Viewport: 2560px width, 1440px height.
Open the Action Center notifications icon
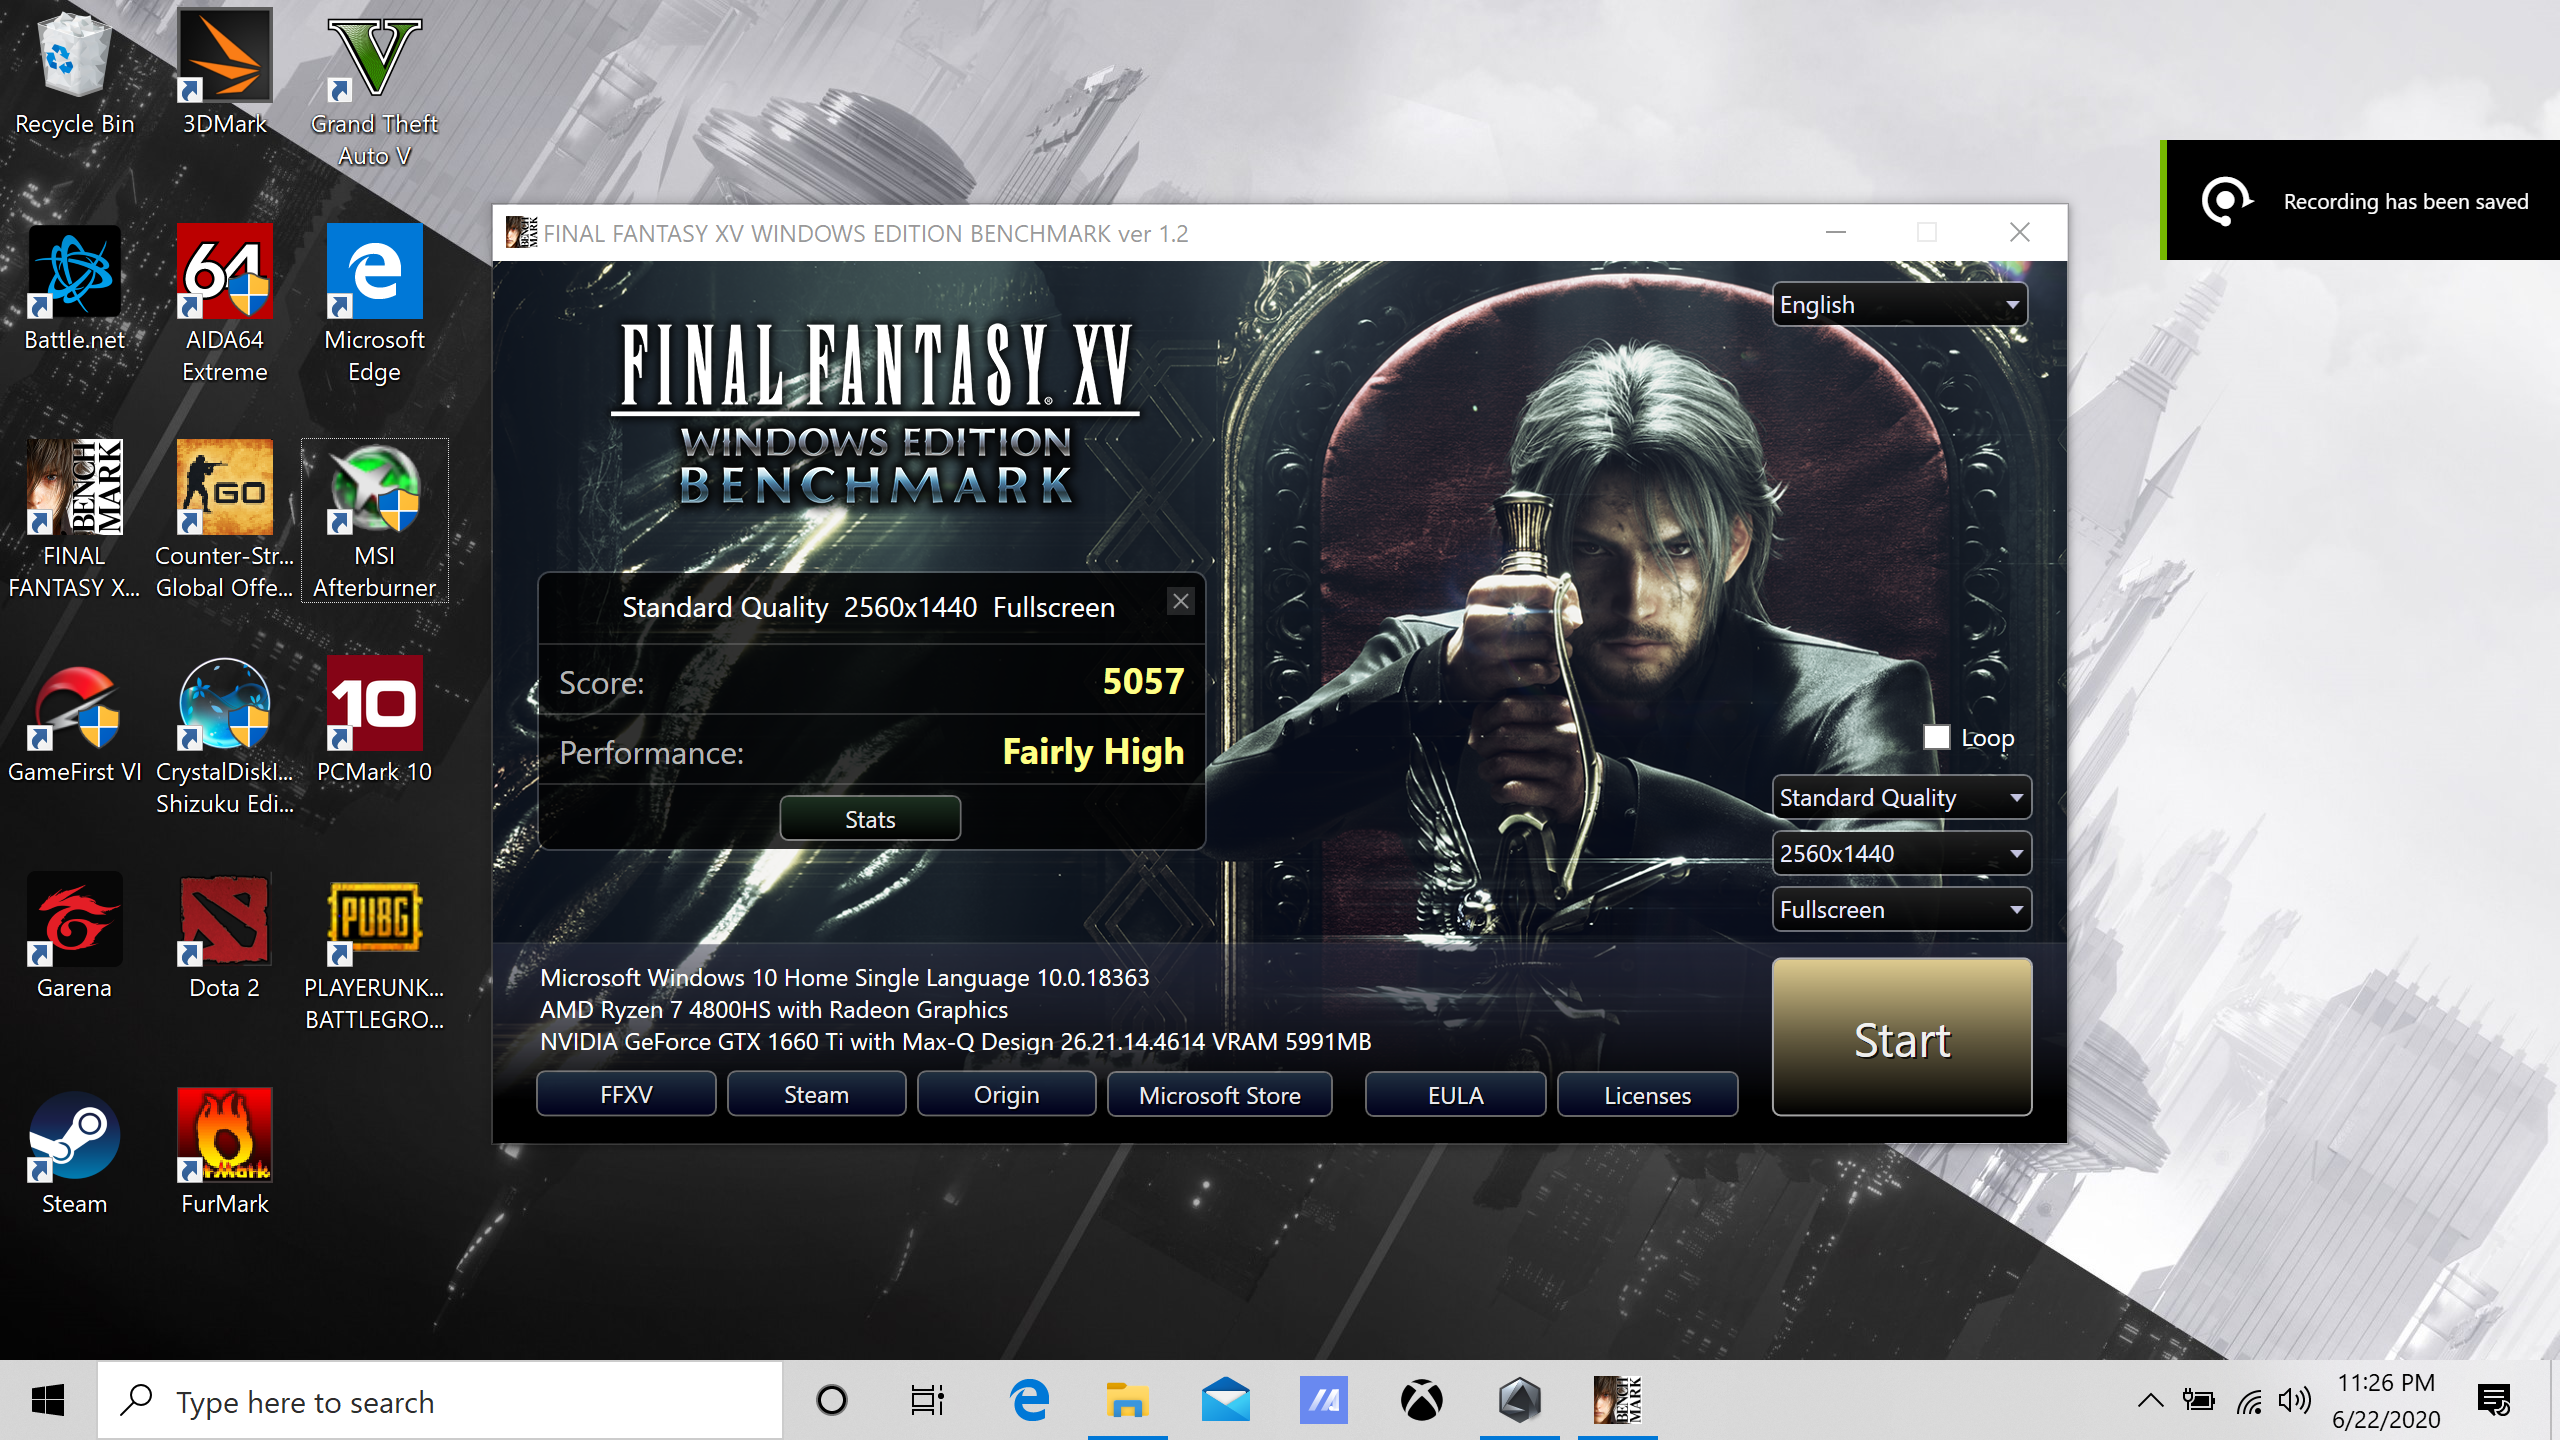(2494, 1400)
